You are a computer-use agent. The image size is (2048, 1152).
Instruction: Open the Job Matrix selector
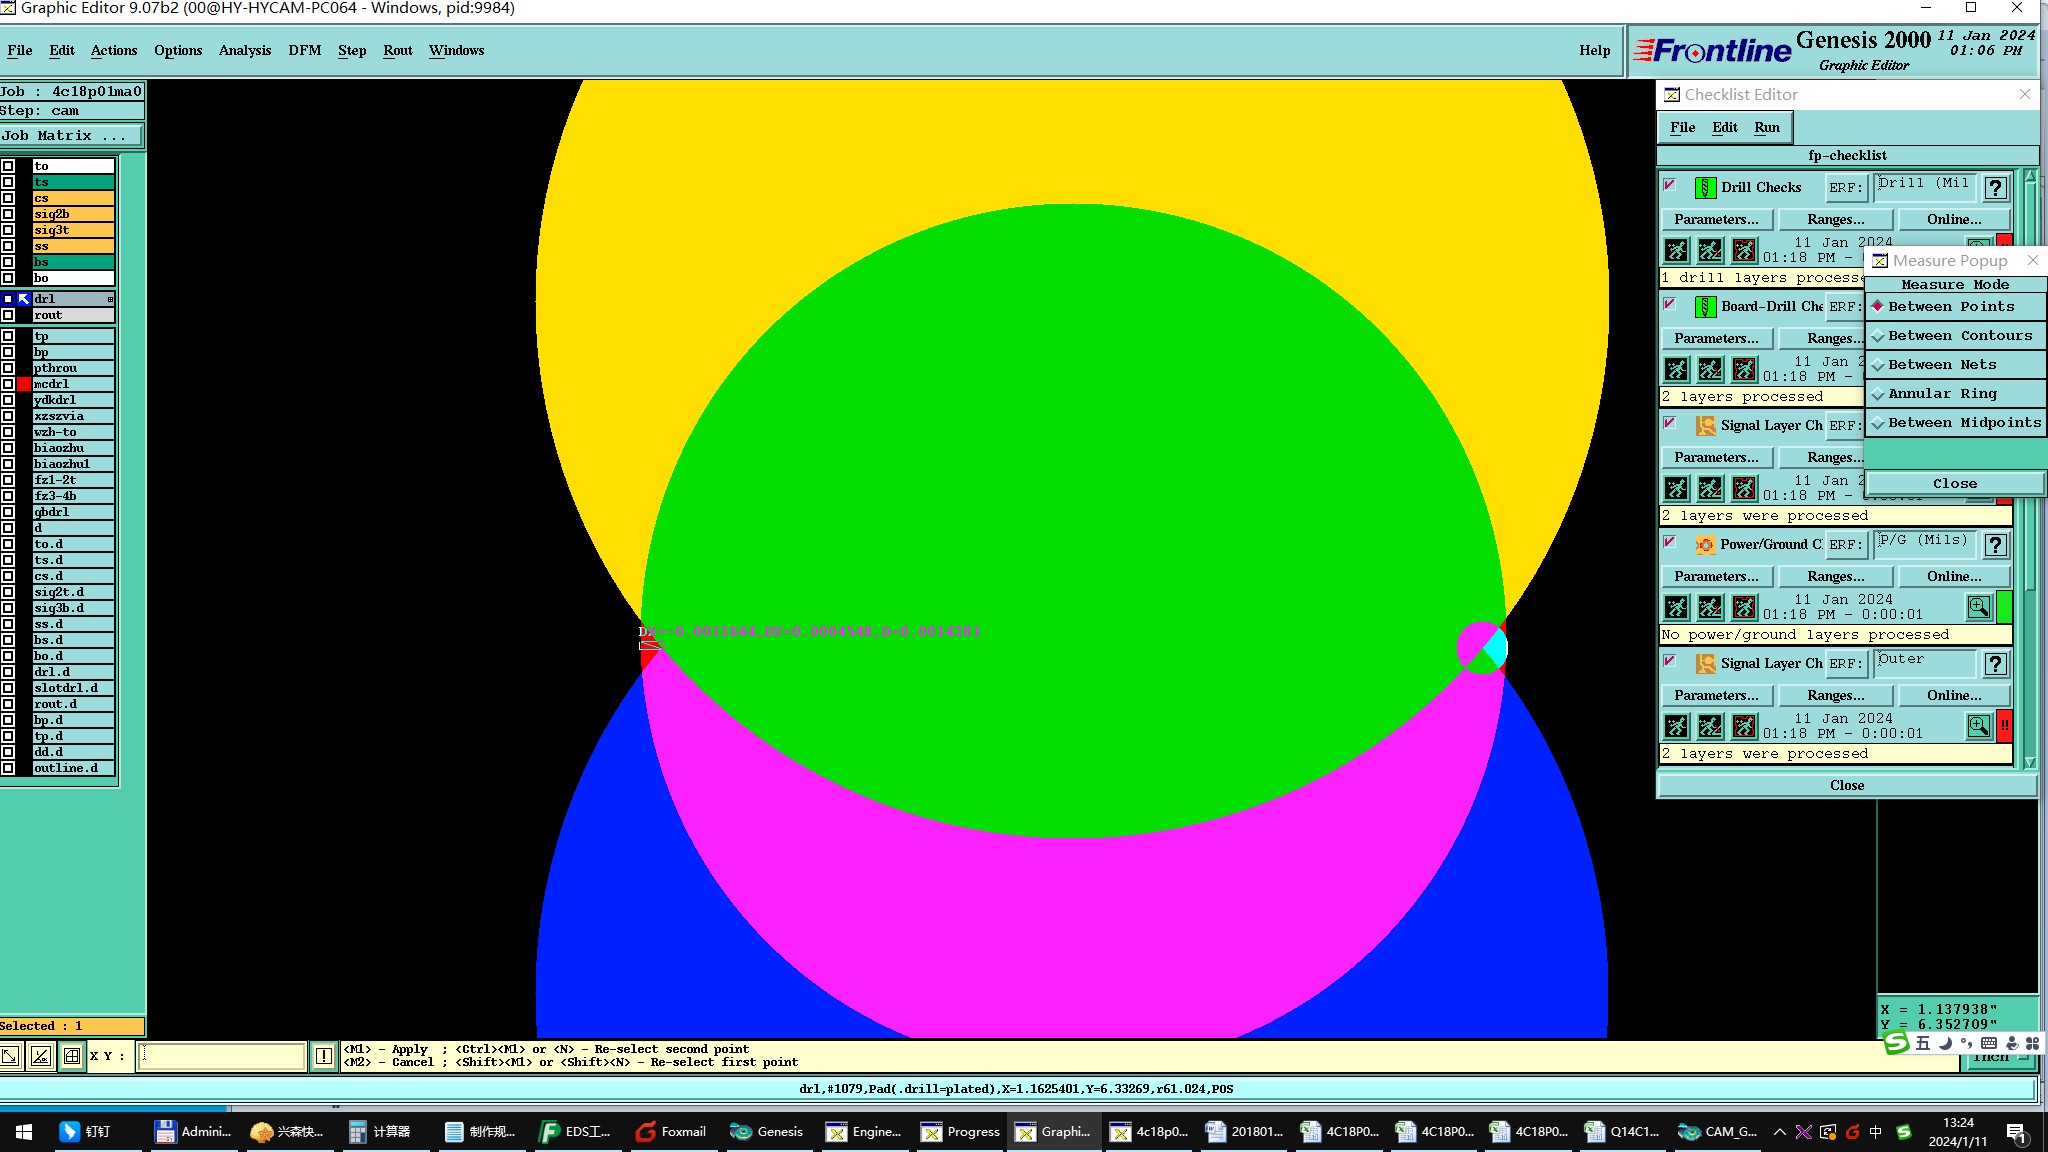70,136
